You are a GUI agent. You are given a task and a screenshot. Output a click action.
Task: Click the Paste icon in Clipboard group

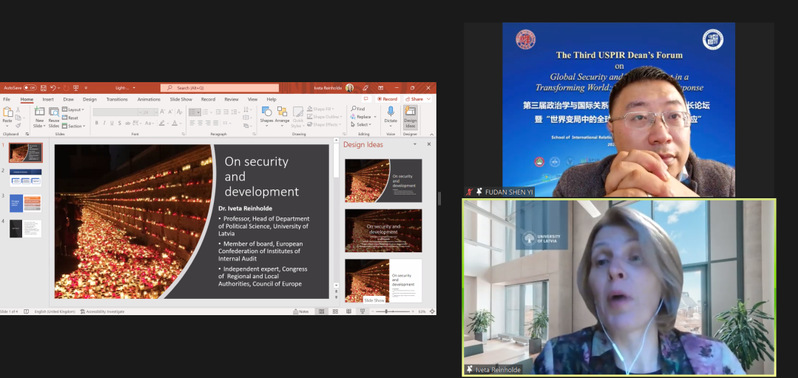[x=7, y=112]
